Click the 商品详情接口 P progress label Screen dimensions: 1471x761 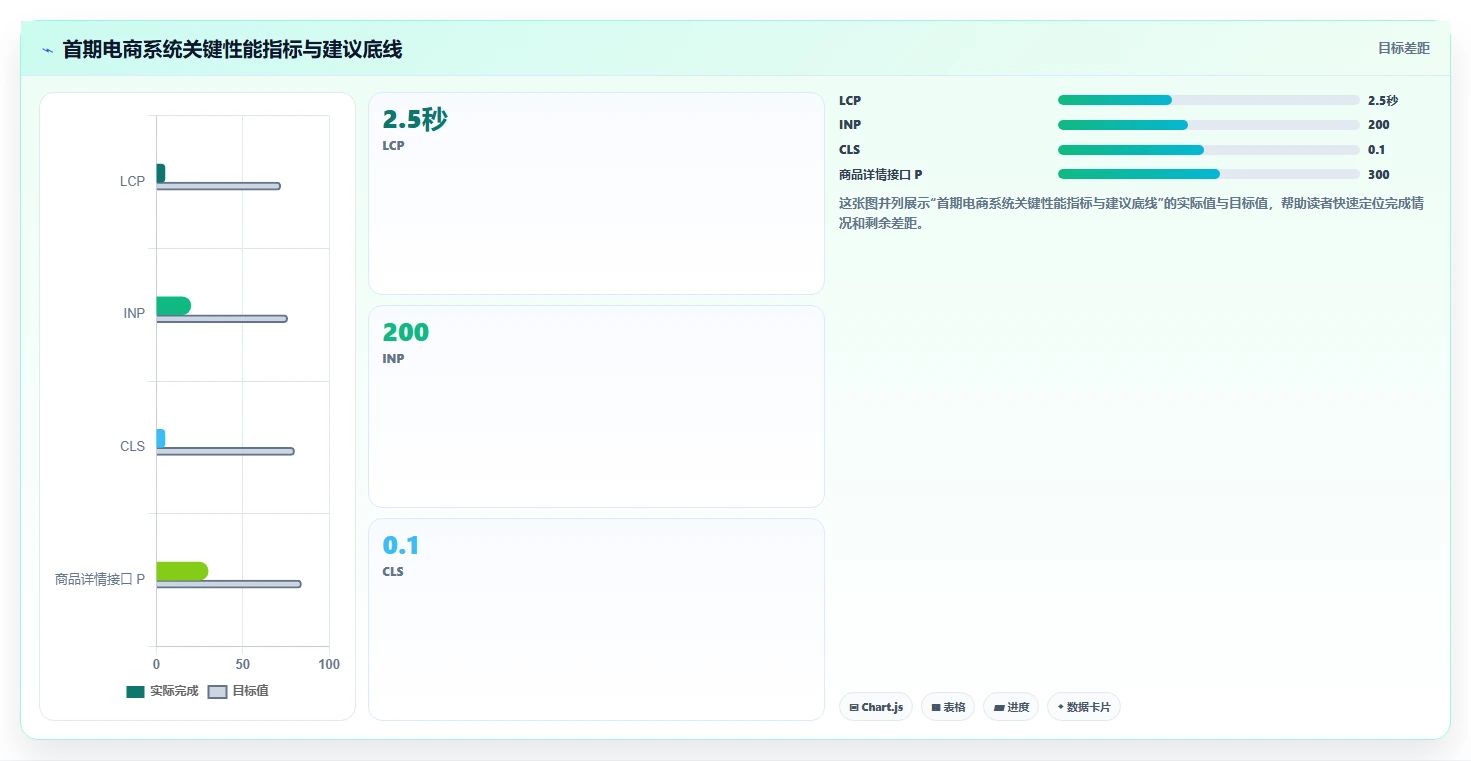[881, 174]
